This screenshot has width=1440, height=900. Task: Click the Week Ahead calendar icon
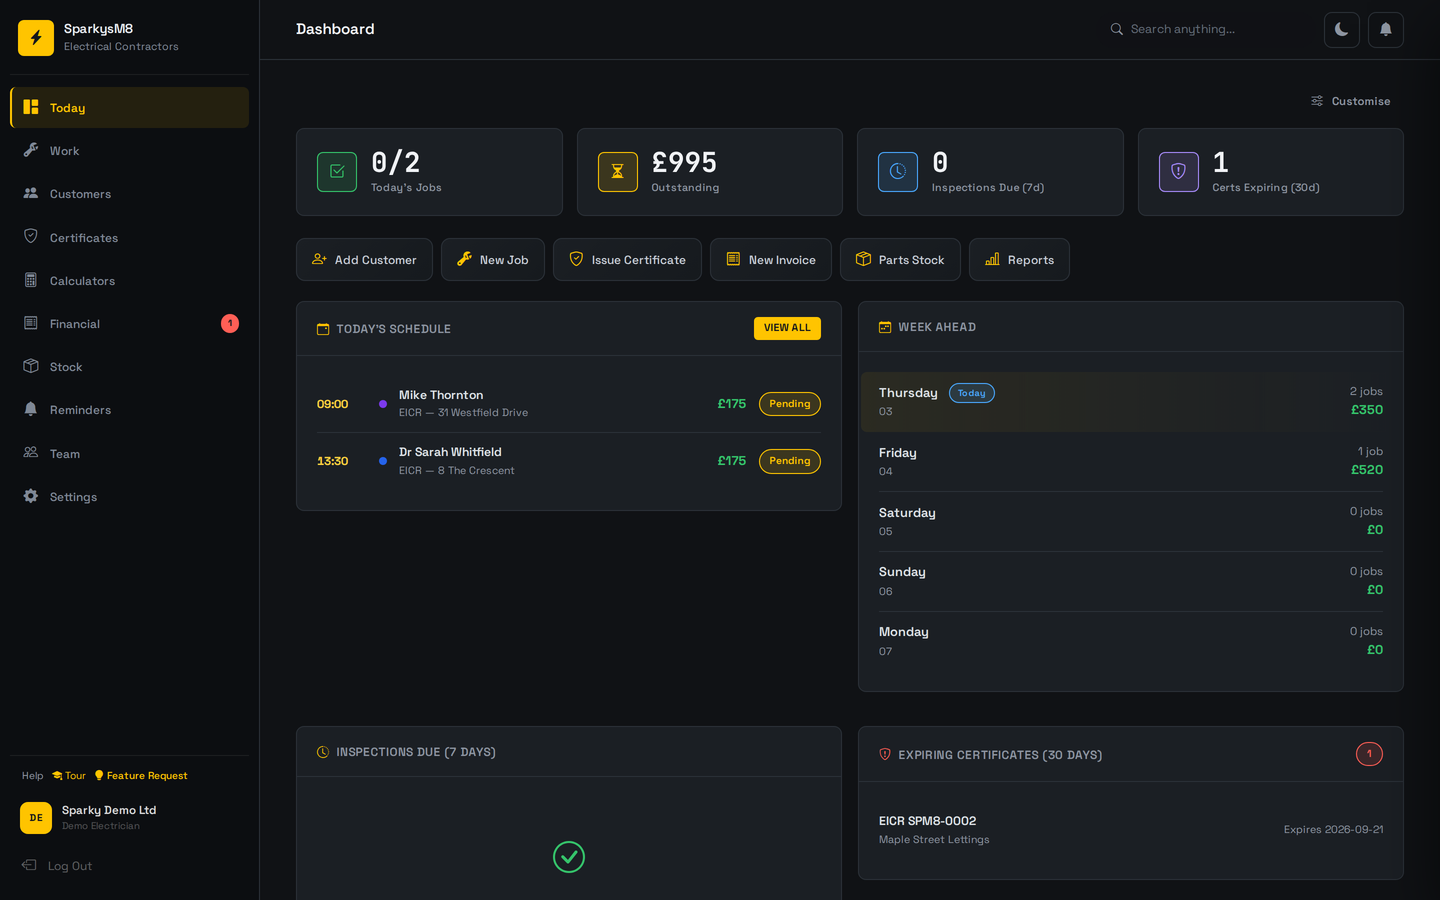coord(885,327)
